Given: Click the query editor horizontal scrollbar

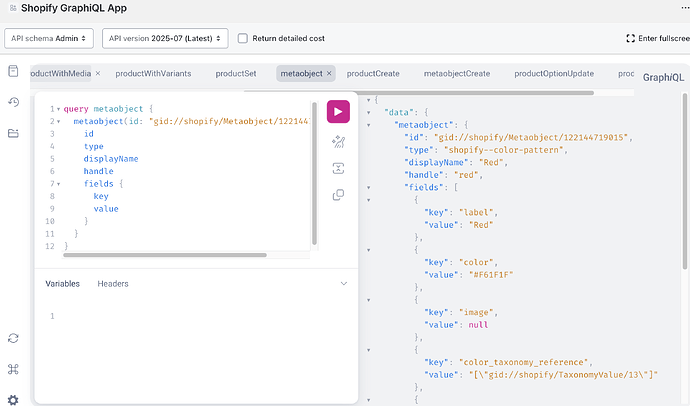Looking at the screenshot, I should pos(165,255).
